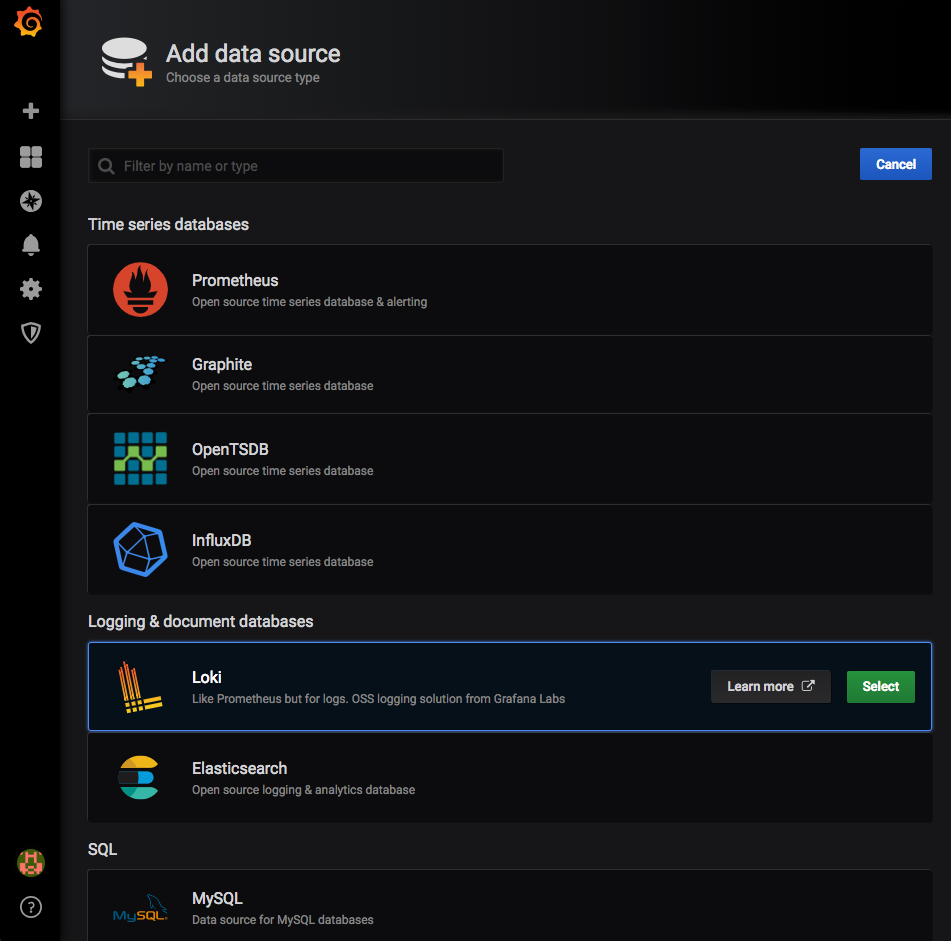Click the Loki title text
Image resolution: width=951 pixels, height=941 pixels.
click(206, 677)
